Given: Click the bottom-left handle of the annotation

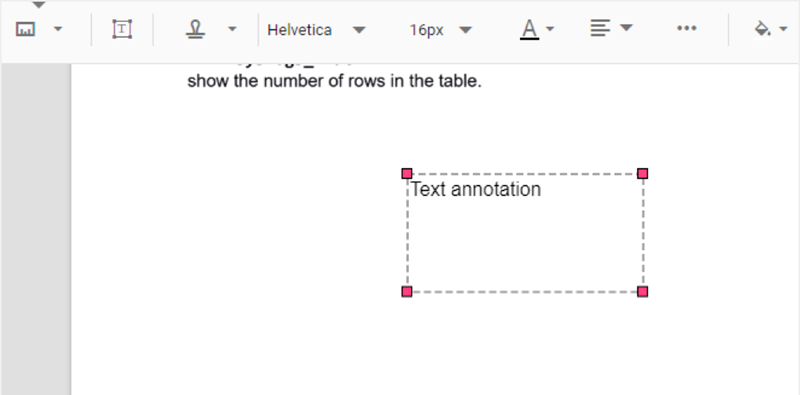Looking at the screenshot, I should click(x=407, y=291).
